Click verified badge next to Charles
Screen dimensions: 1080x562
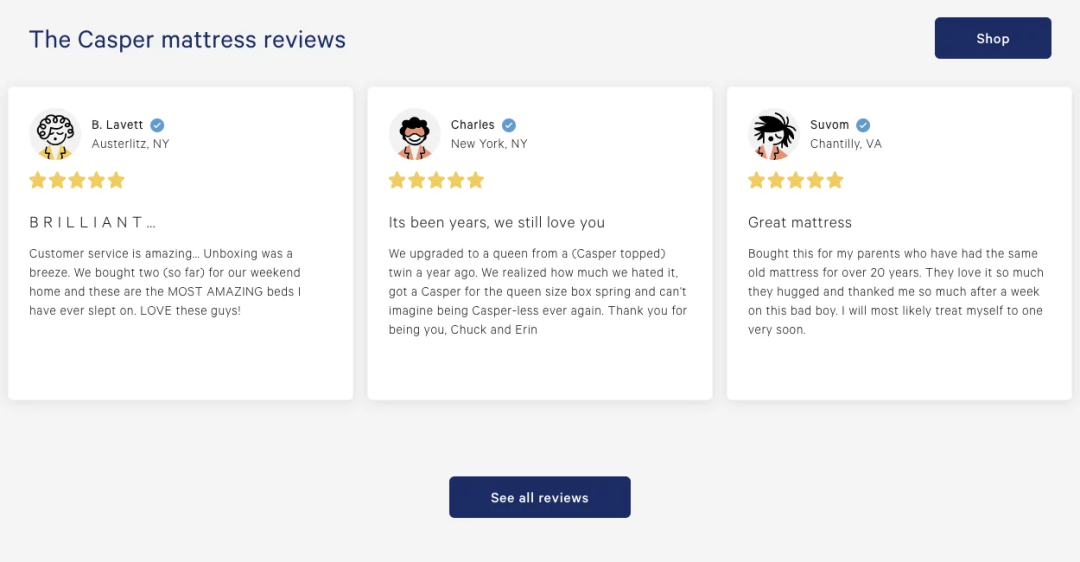tap(509, 125)
